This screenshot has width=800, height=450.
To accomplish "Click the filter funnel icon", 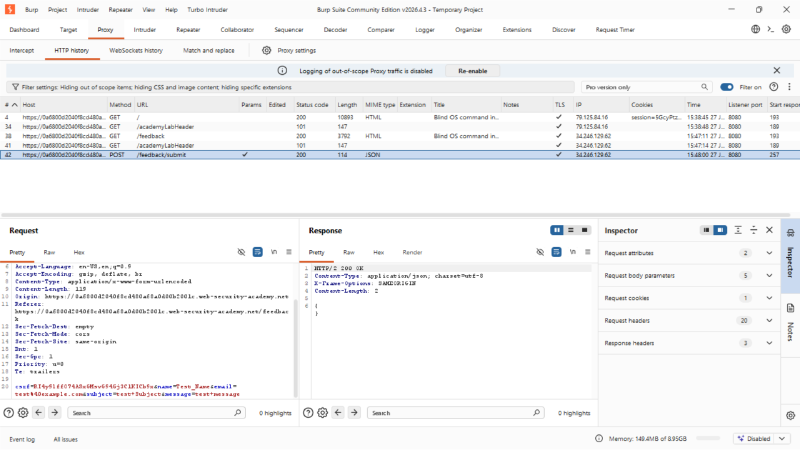I will tap(15, 87).
